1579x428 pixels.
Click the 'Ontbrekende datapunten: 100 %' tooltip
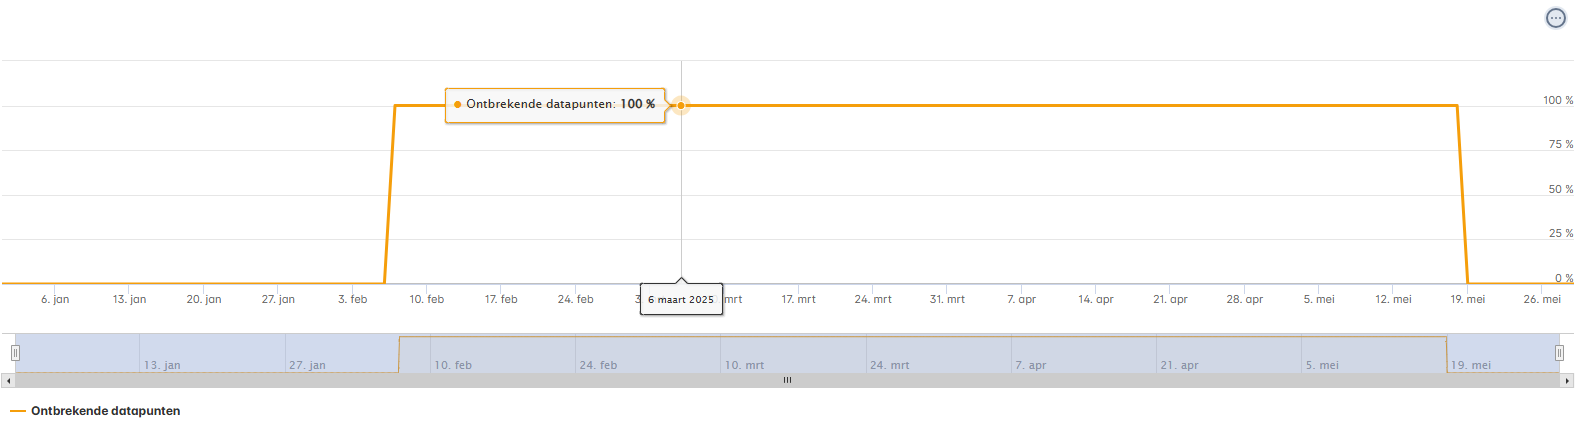pos(555,105)
